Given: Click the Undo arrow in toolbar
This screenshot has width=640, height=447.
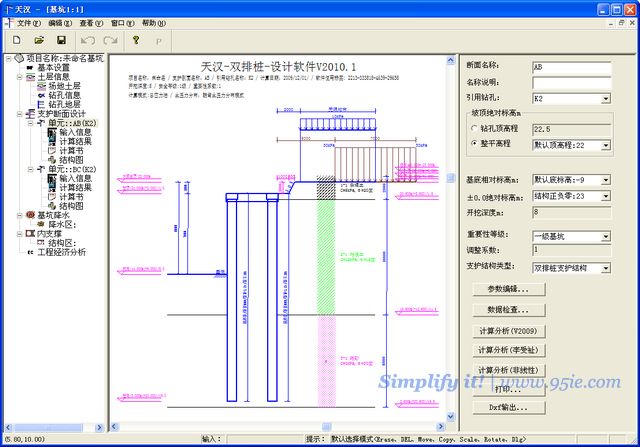Looking at the screenshot, I should [x=87, y=40].
